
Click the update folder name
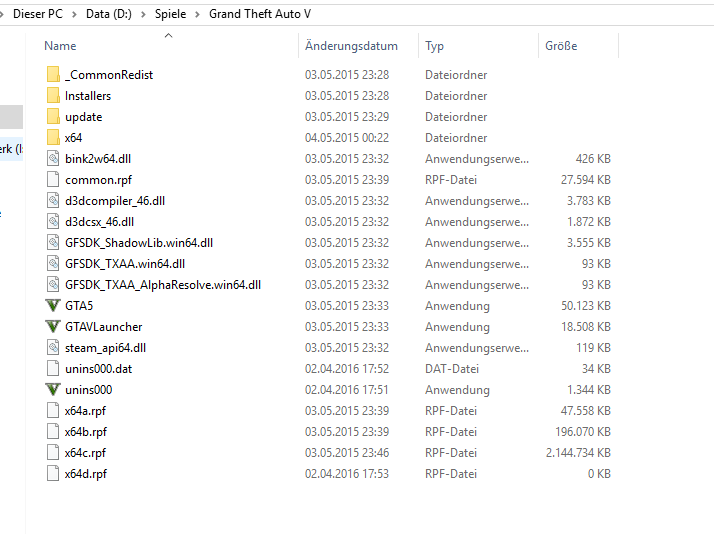click(x=83, y=117)
